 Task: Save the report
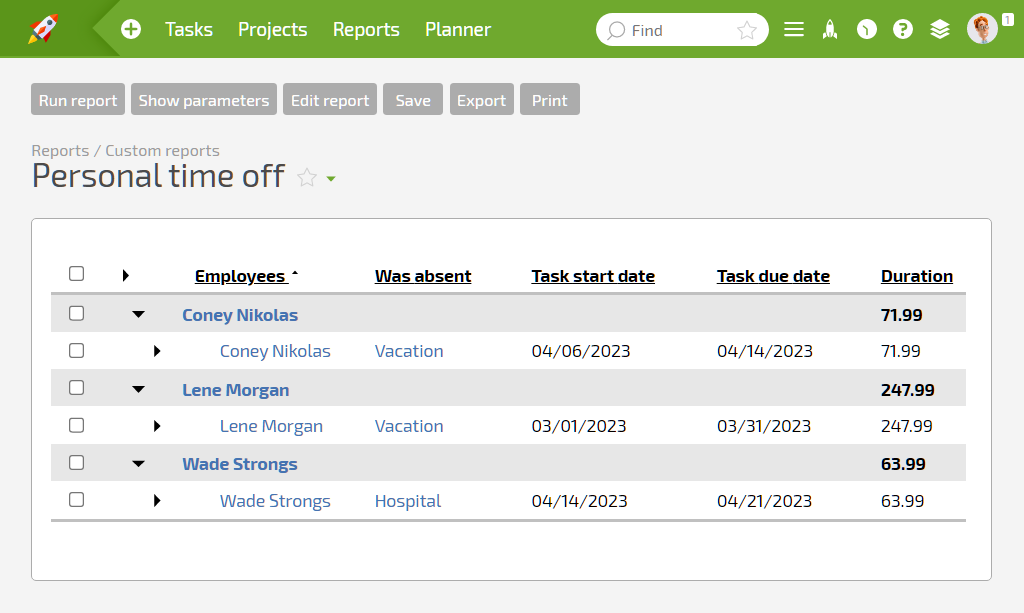[x=413, y=99]
